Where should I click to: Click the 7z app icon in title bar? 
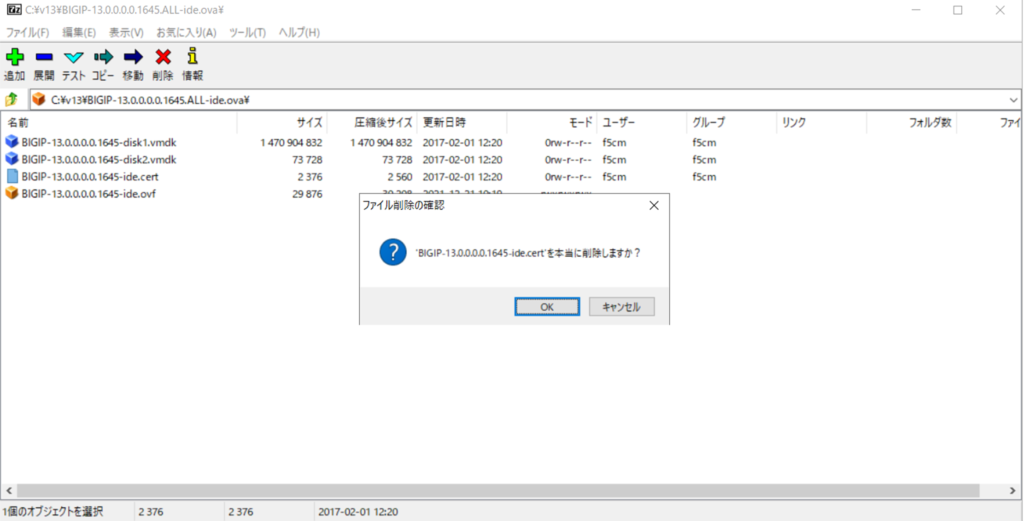point(13,10)
